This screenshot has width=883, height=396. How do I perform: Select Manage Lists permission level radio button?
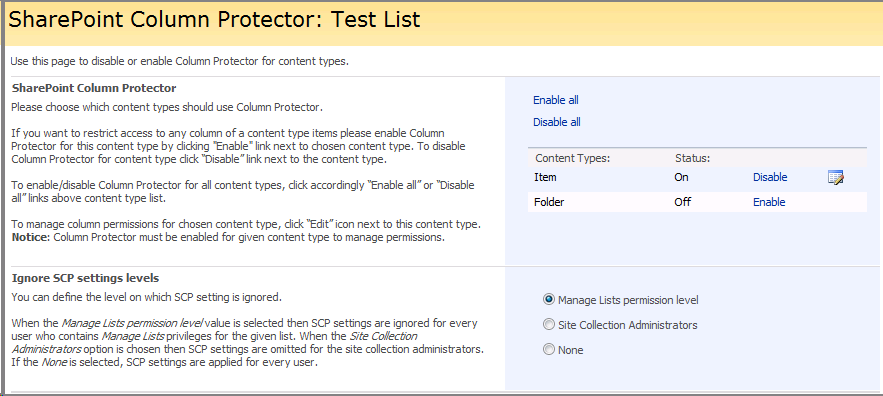tap(548, 300)
